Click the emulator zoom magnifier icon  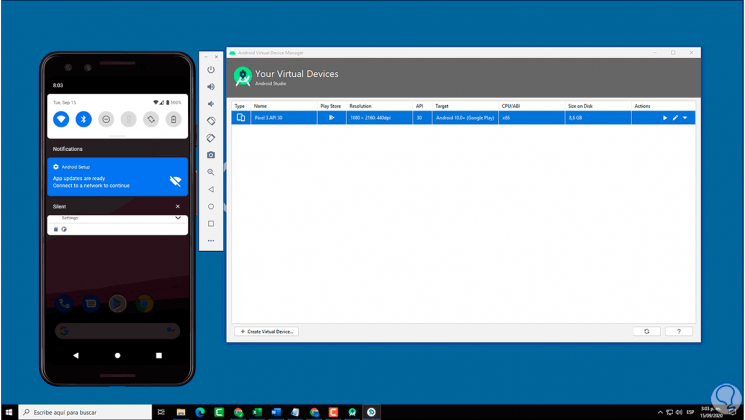click(211, 172)
